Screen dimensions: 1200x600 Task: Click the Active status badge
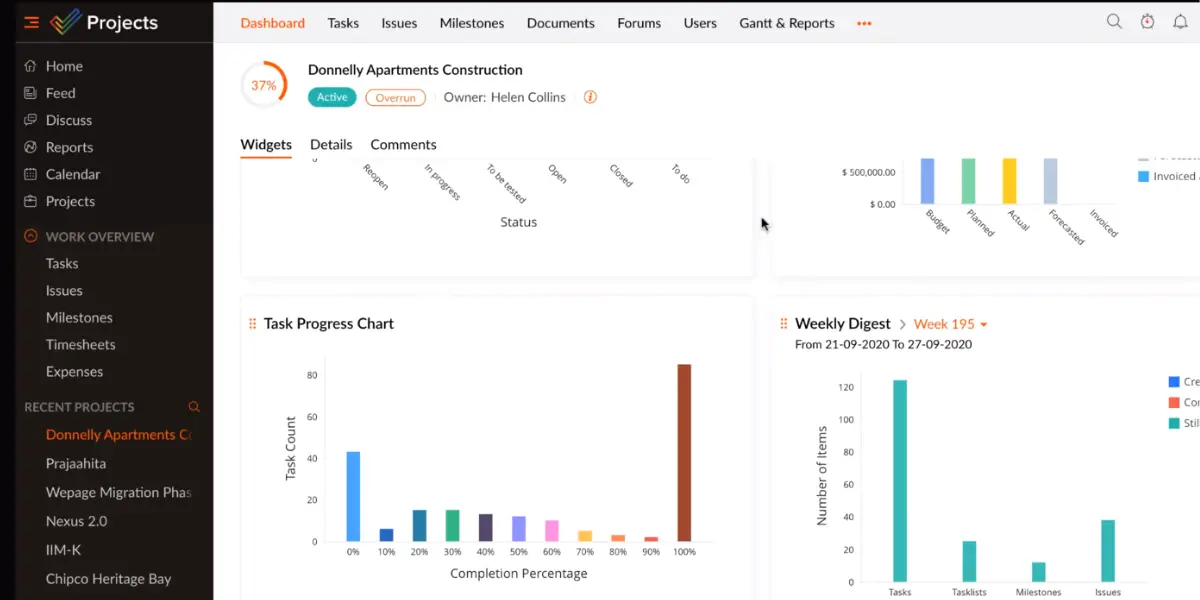click(x=332, y=97)
